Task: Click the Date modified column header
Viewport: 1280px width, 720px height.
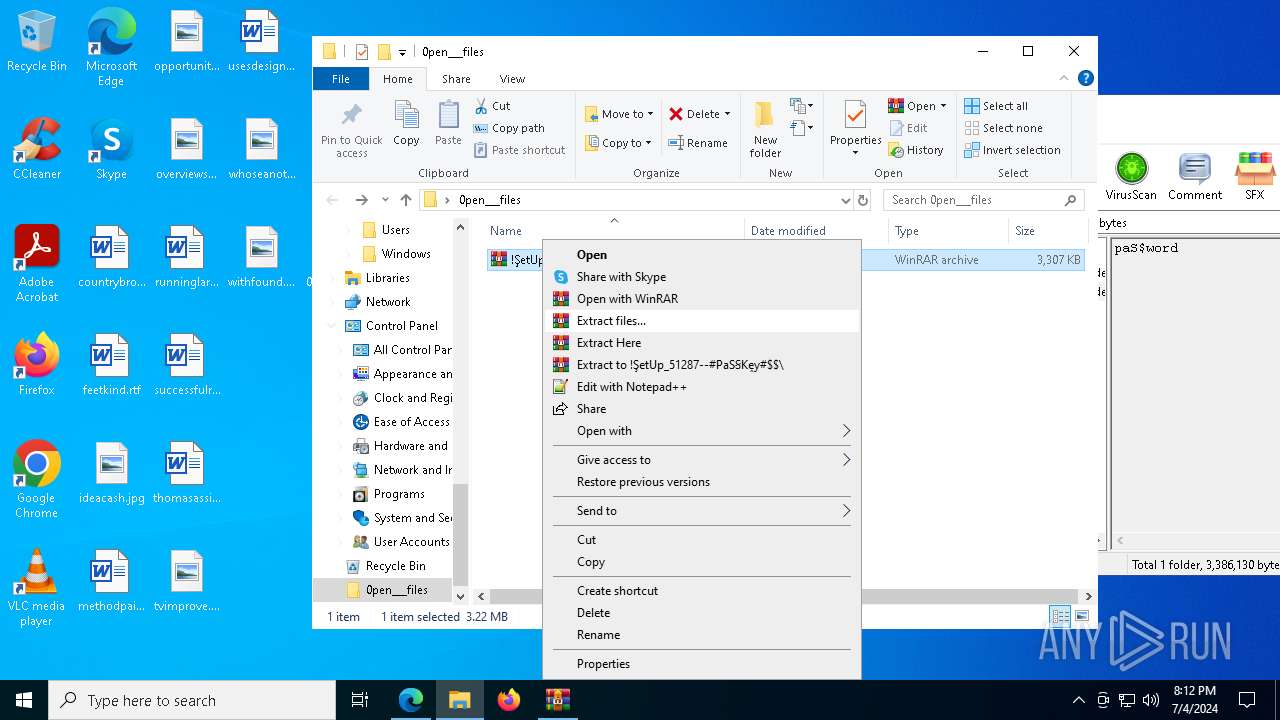Action: pos(816,231)
